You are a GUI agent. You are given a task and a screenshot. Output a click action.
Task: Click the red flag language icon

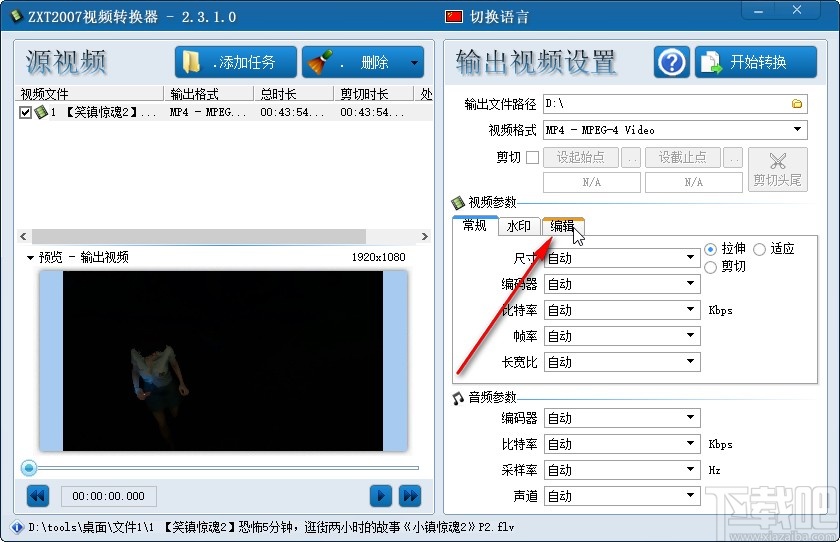click(453, 17)
